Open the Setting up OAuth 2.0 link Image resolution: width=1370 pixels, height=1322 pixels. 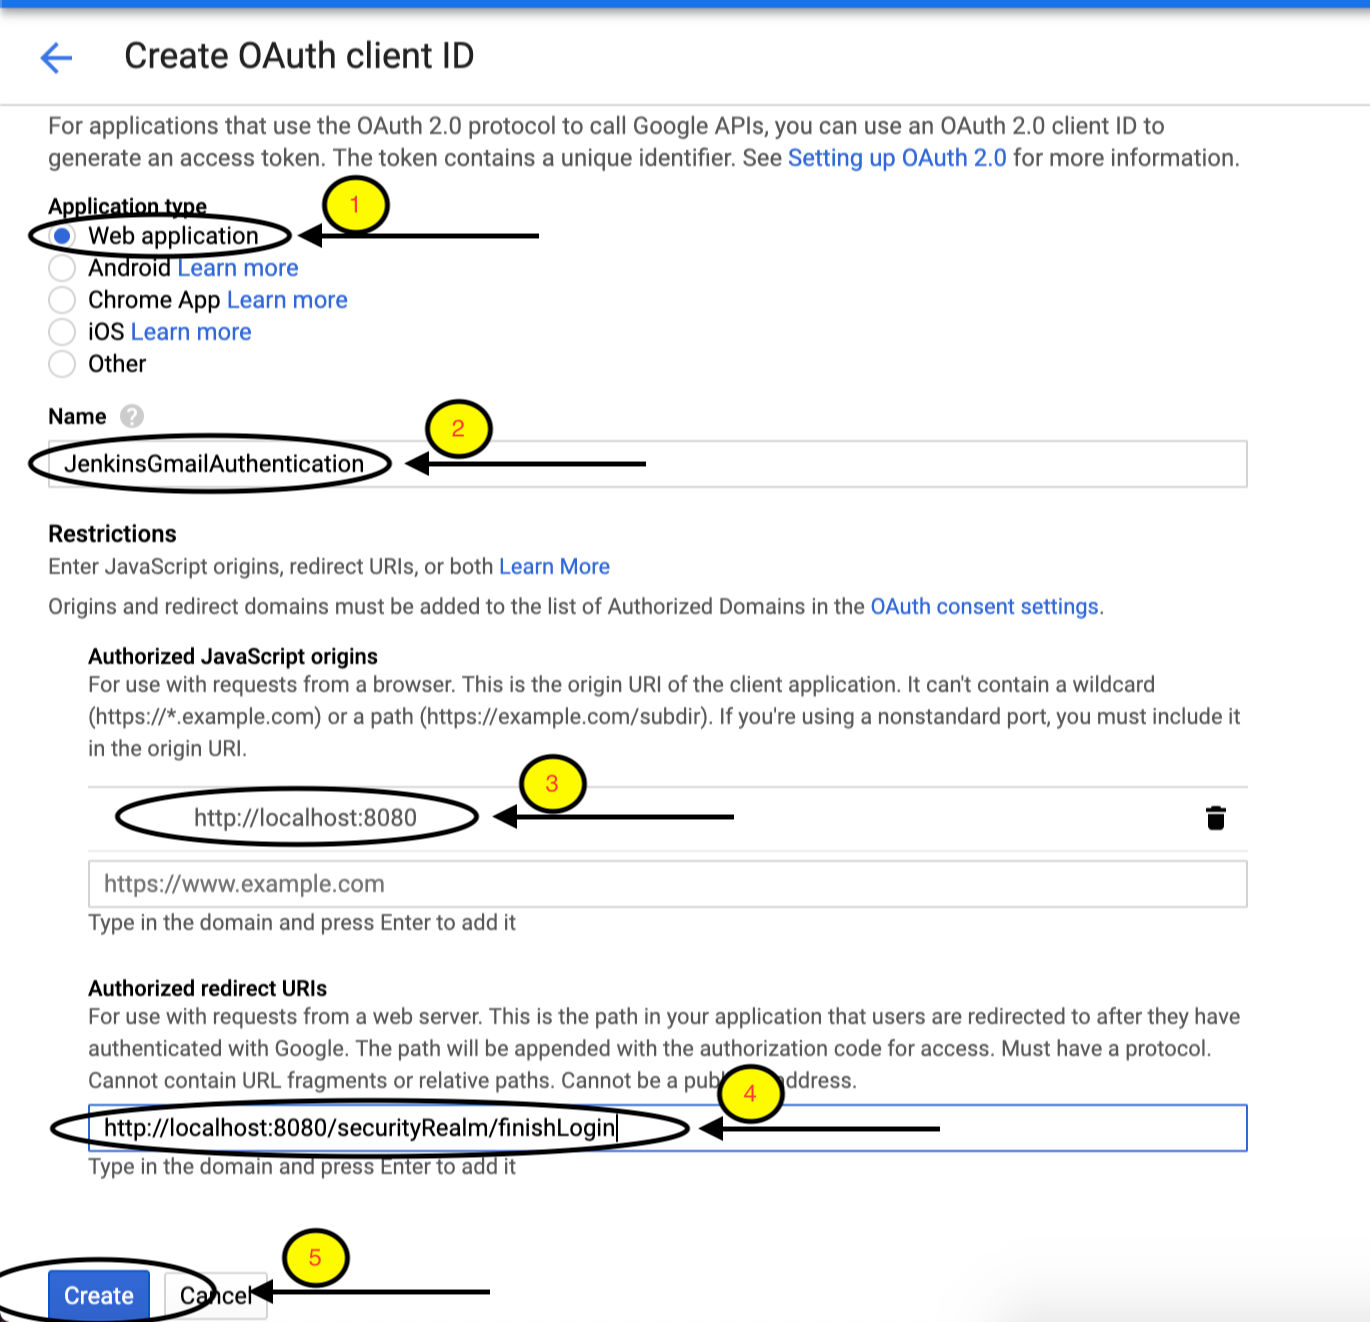click(x=896, y=158)
